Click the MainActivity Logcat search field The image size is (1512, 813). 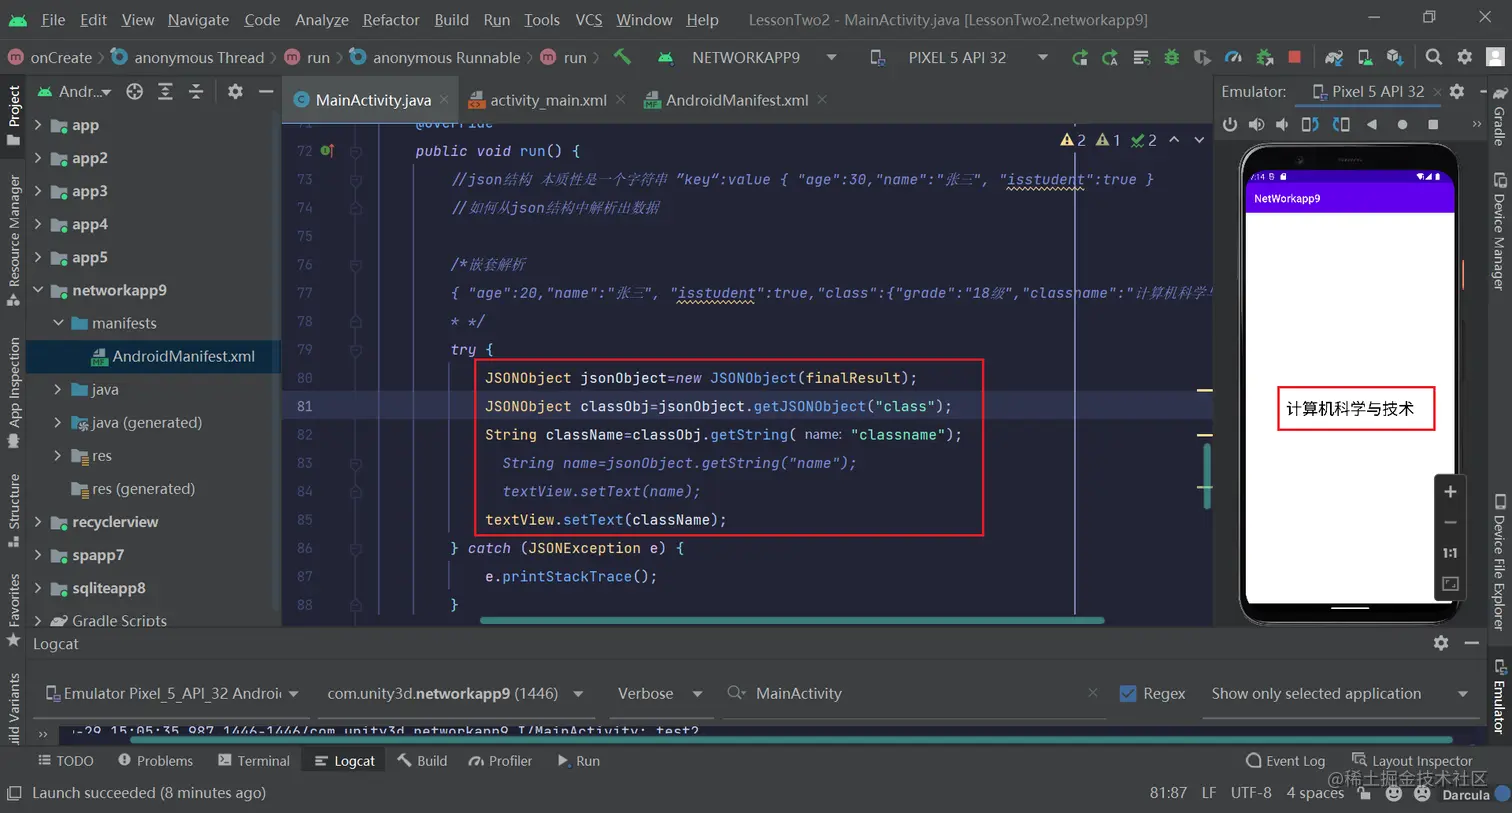click(915, 693)
